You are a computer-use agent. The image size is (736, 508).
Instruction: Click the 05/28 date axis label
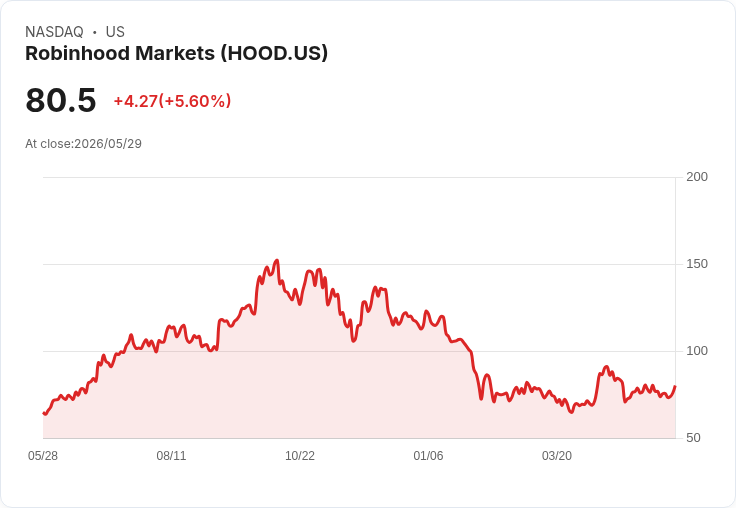tap(43, 456)
